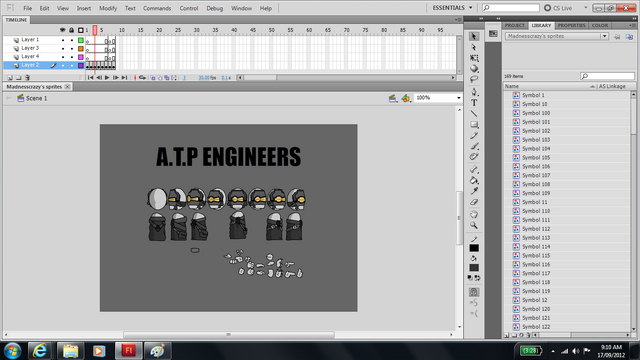
Task: Toggle Edit Multiple Frames
Action: (x=167, y=78)
